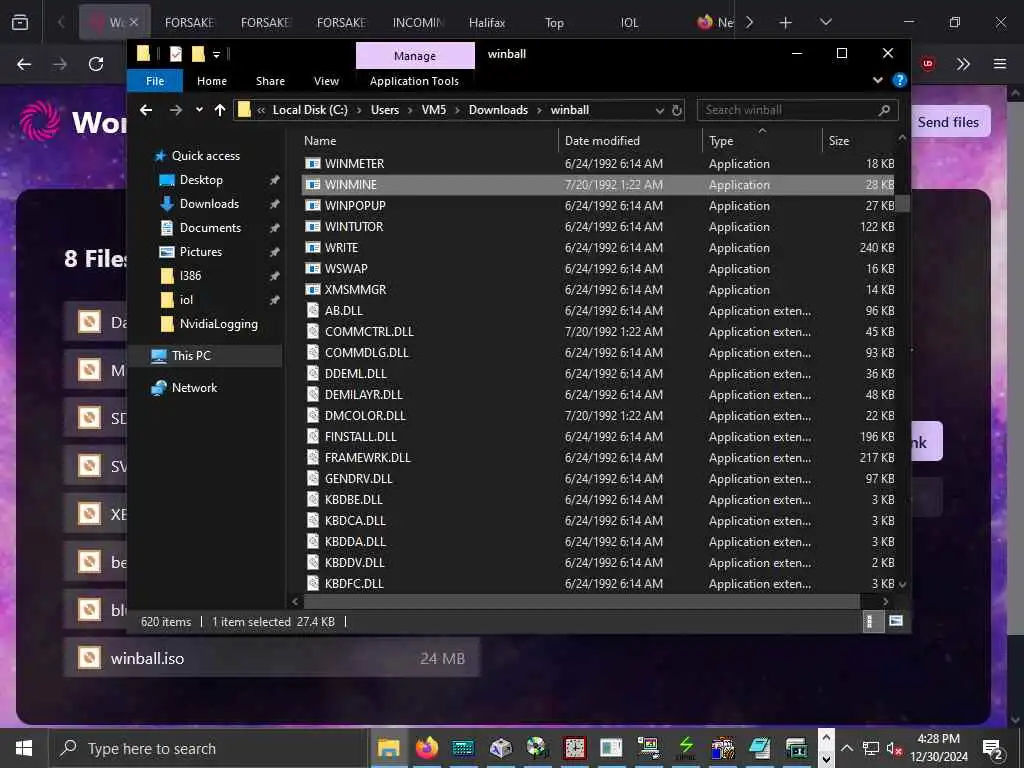Switch to the Halifax browser tab

click(x=487, y=23)
